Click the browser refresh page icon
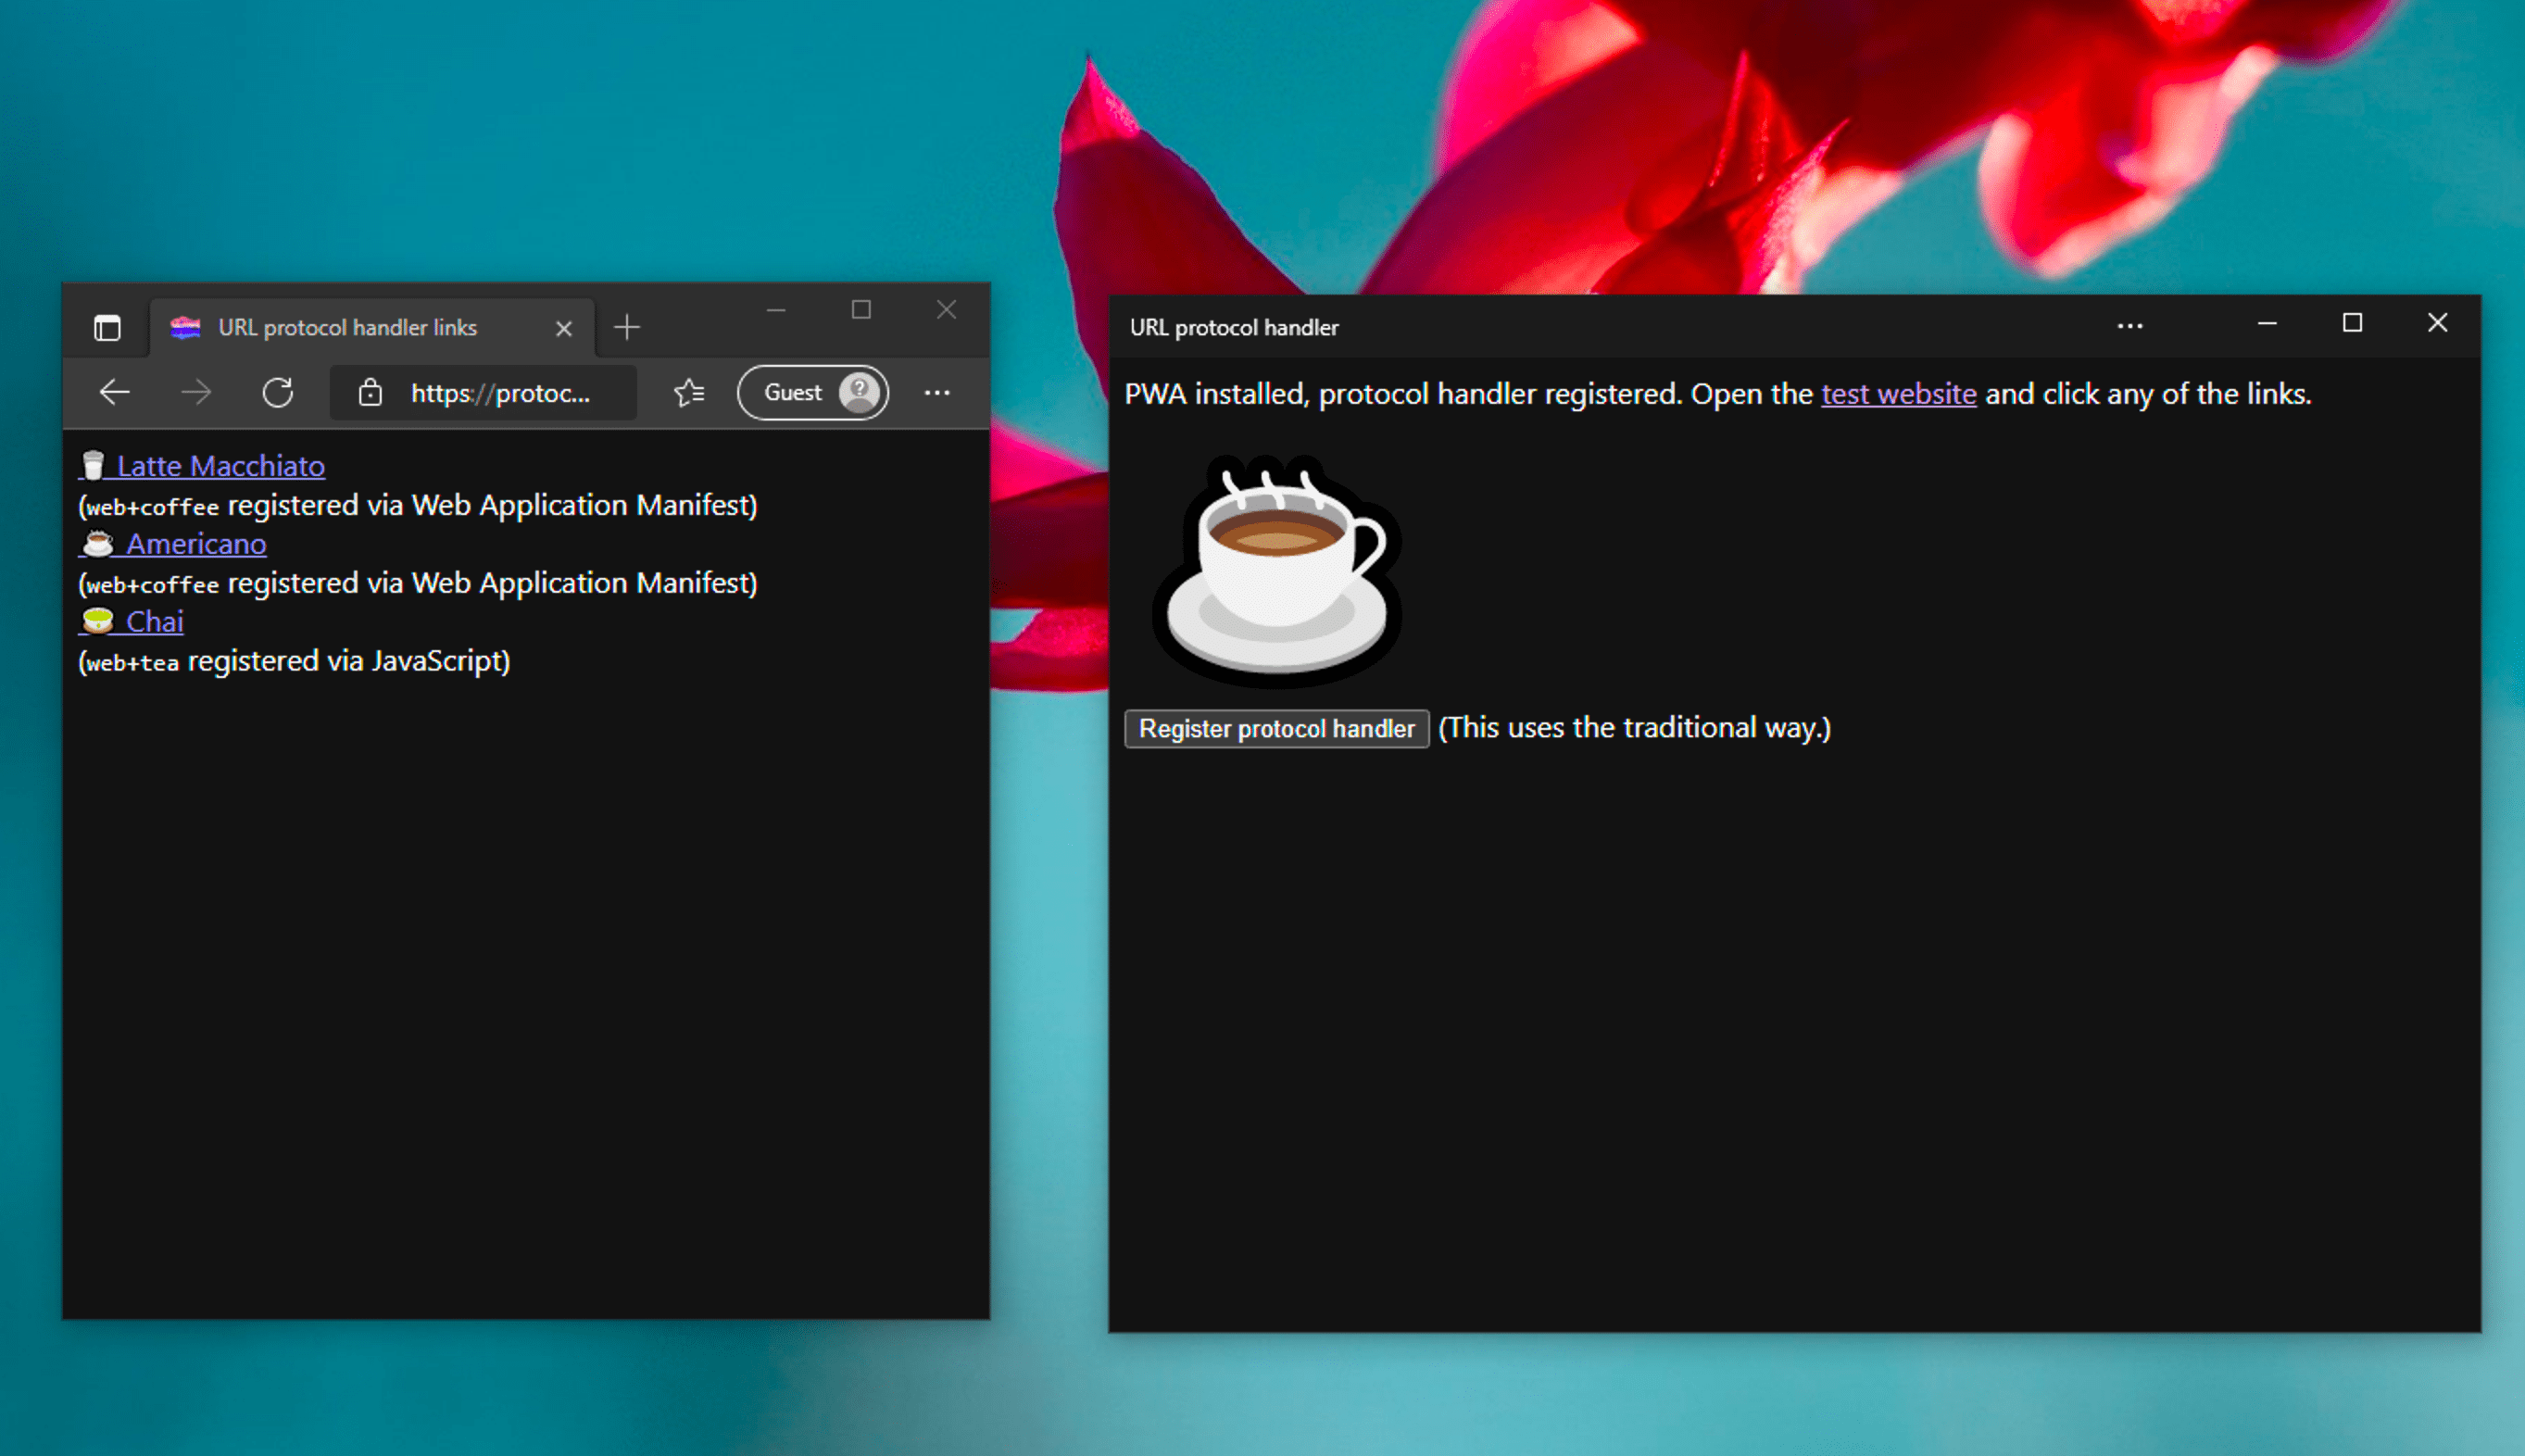2525x1456 pixels. coord(278,390)
